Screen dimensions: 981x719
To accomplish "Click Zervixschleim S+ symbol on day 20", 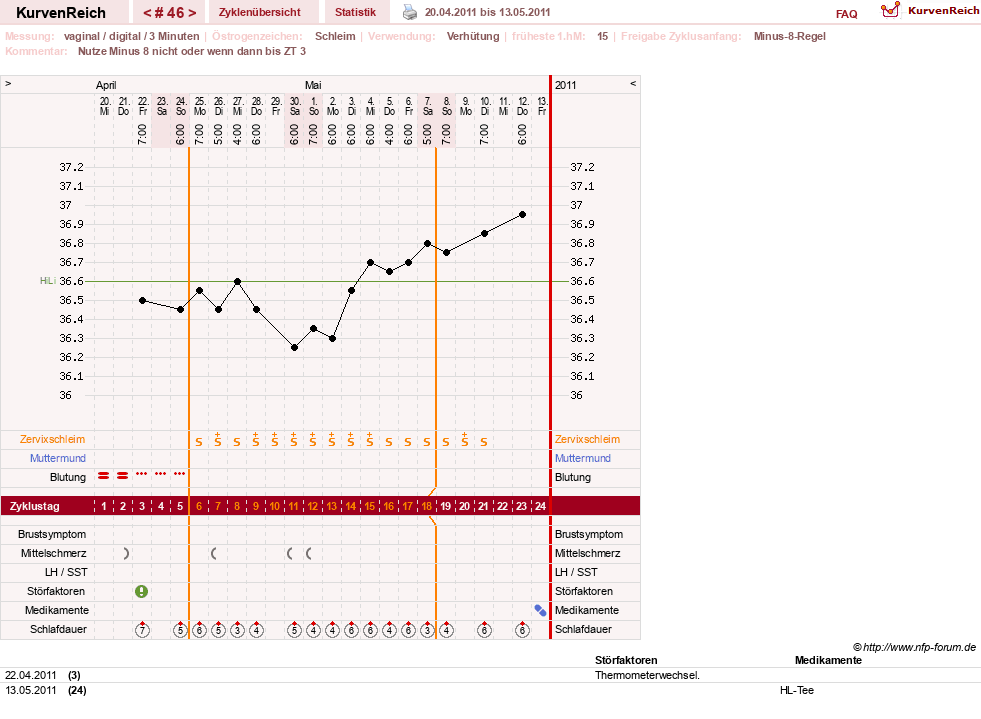I will (x=465, y=439).
